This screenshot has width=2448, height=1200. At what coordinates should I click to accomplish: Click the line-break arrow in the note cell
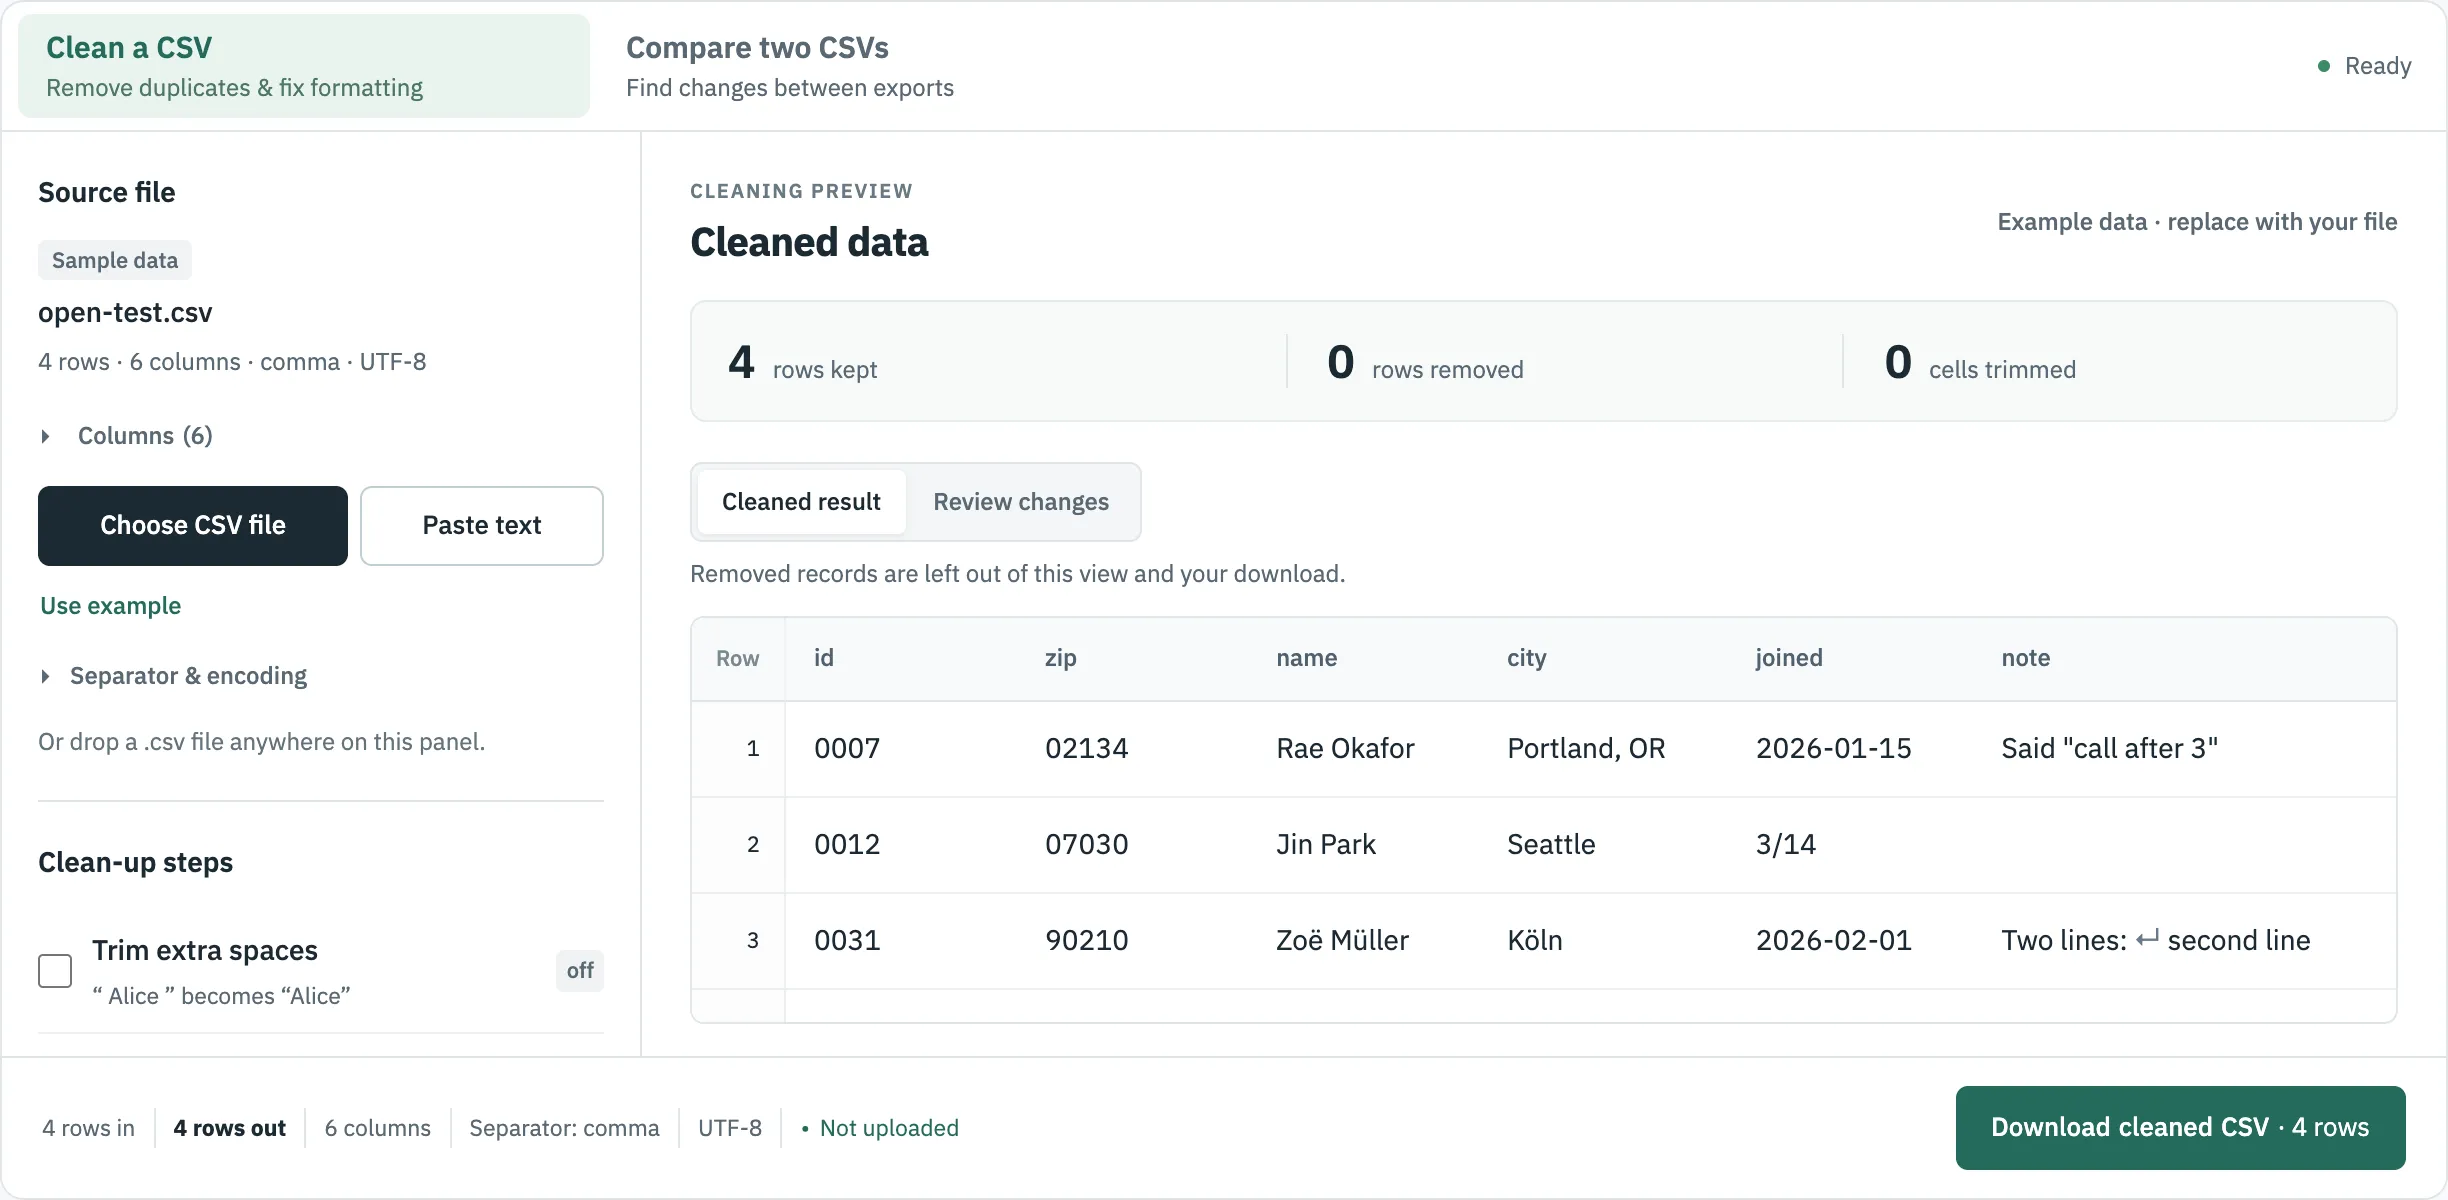(2147, 940)
